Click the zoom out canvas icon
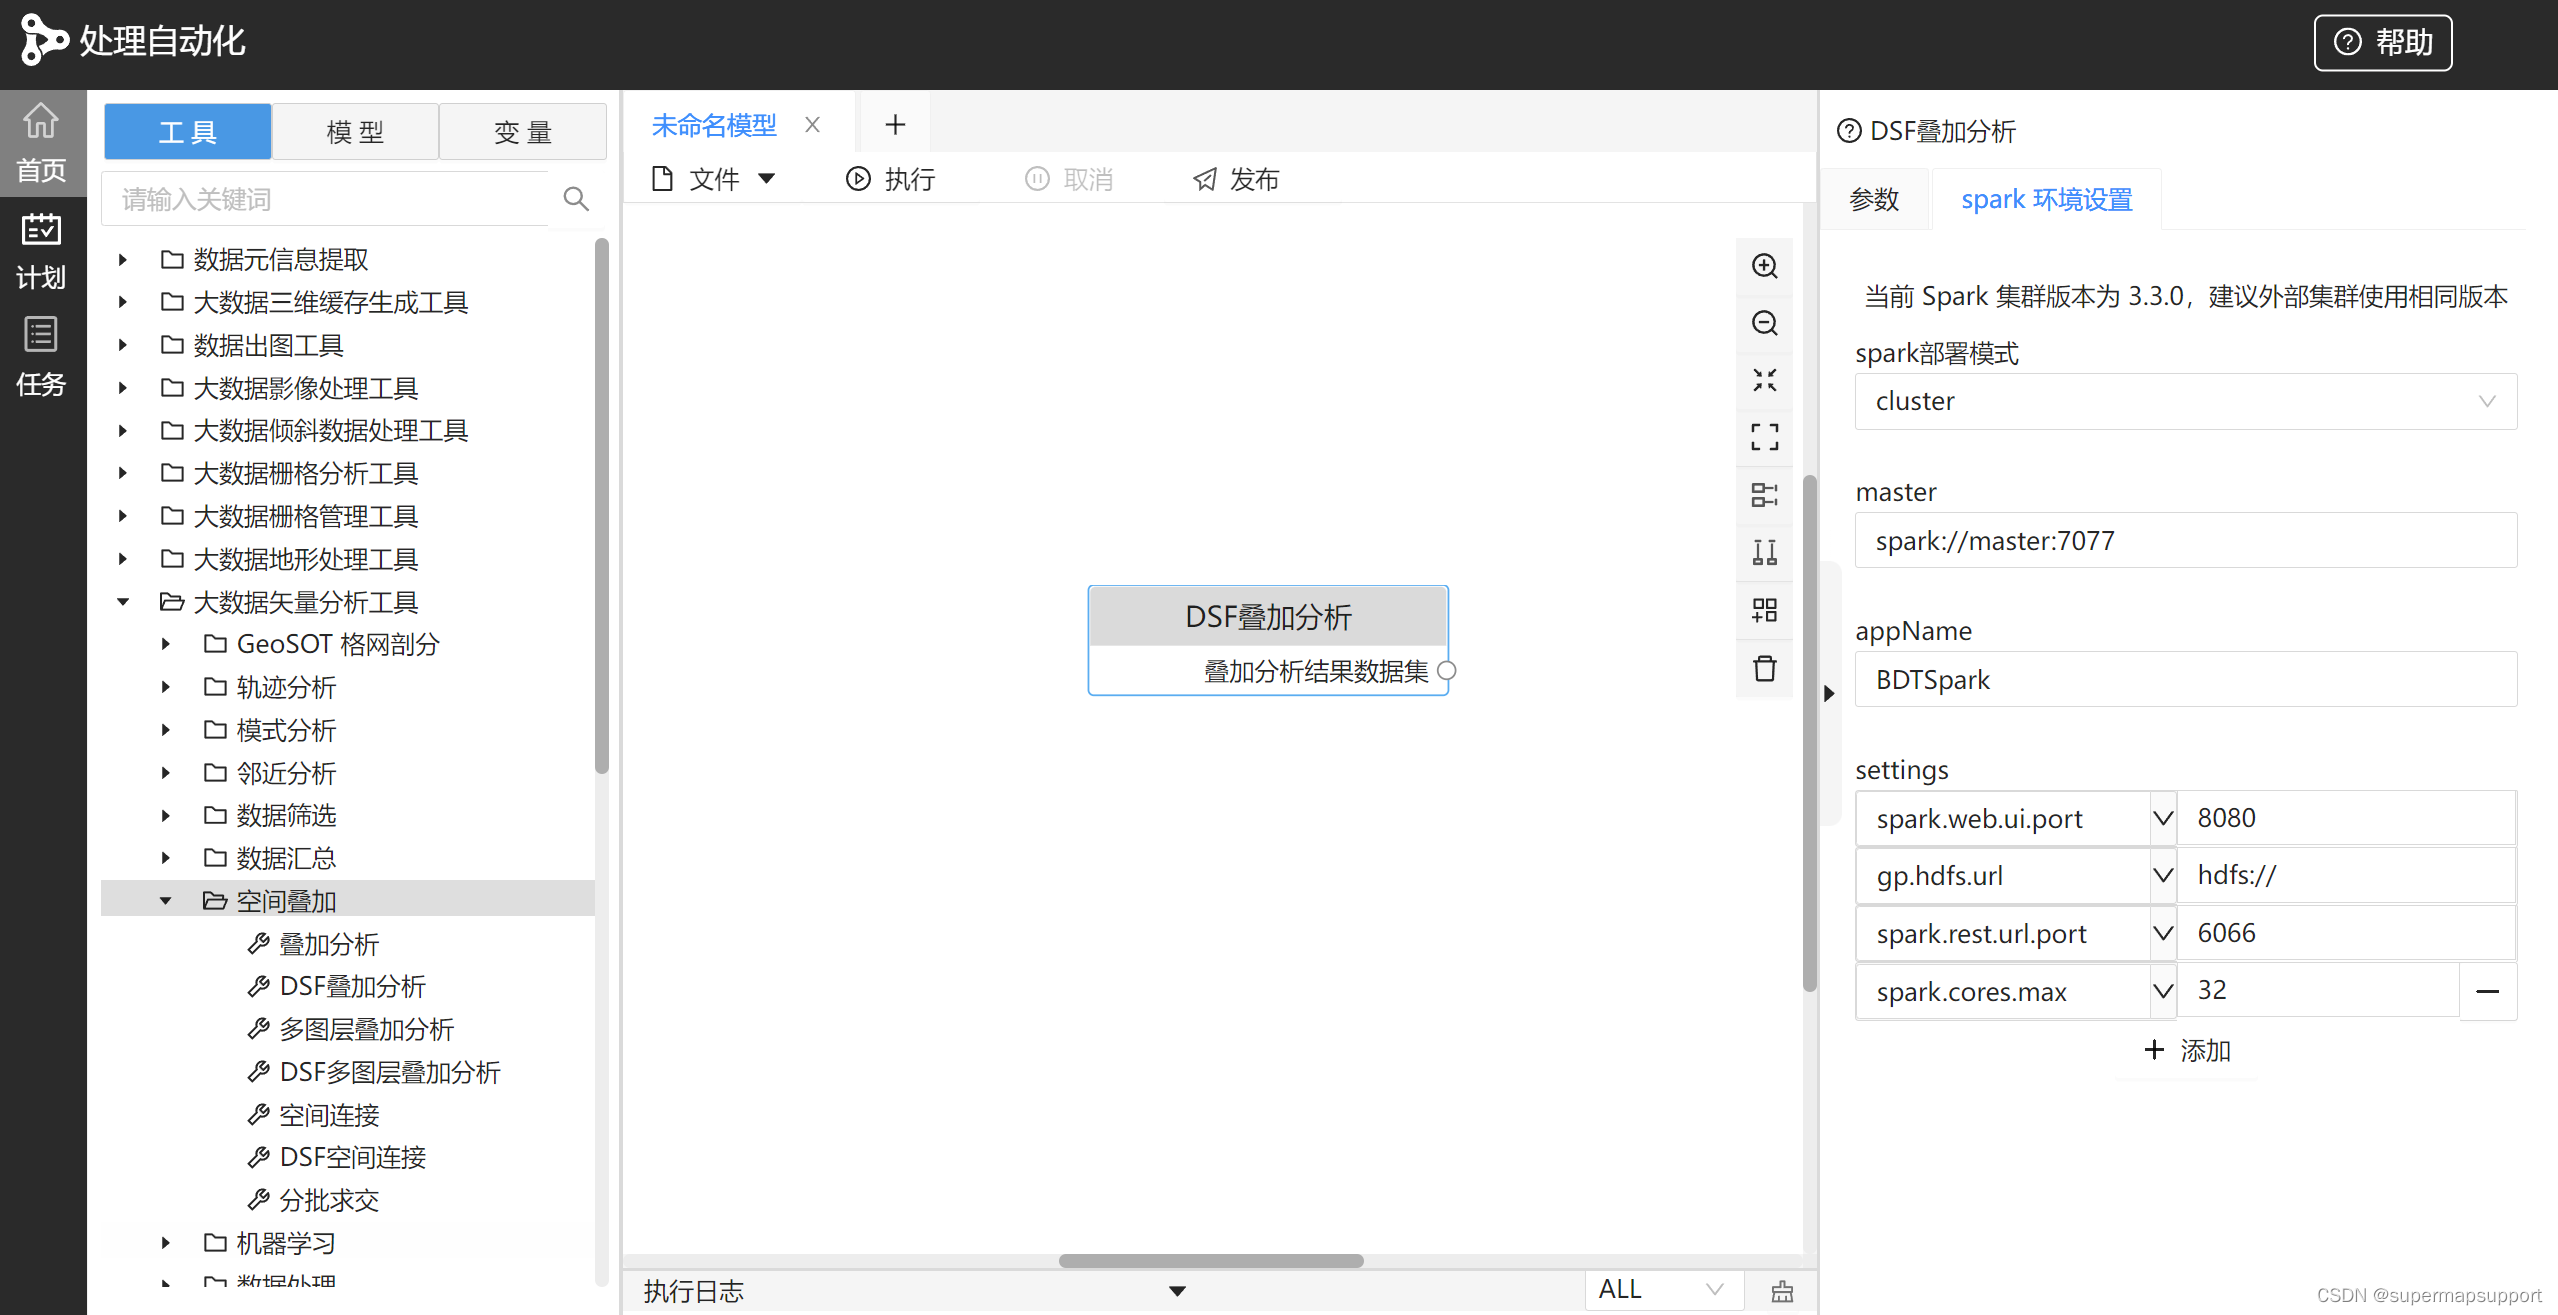The height and width of the screenshot is (1315, 2558). click(1764, 323)
